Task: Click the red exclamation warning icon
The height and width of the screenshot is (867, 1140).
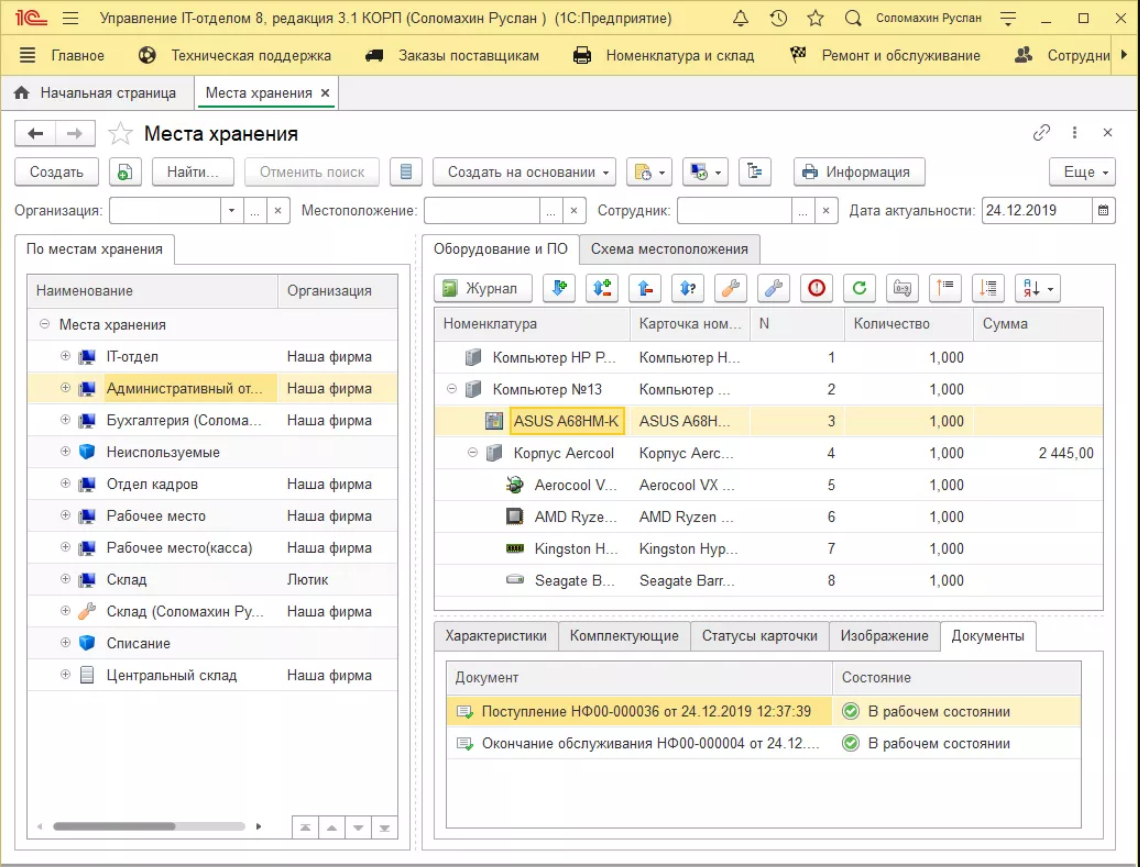Action: [x=816, y=288]
